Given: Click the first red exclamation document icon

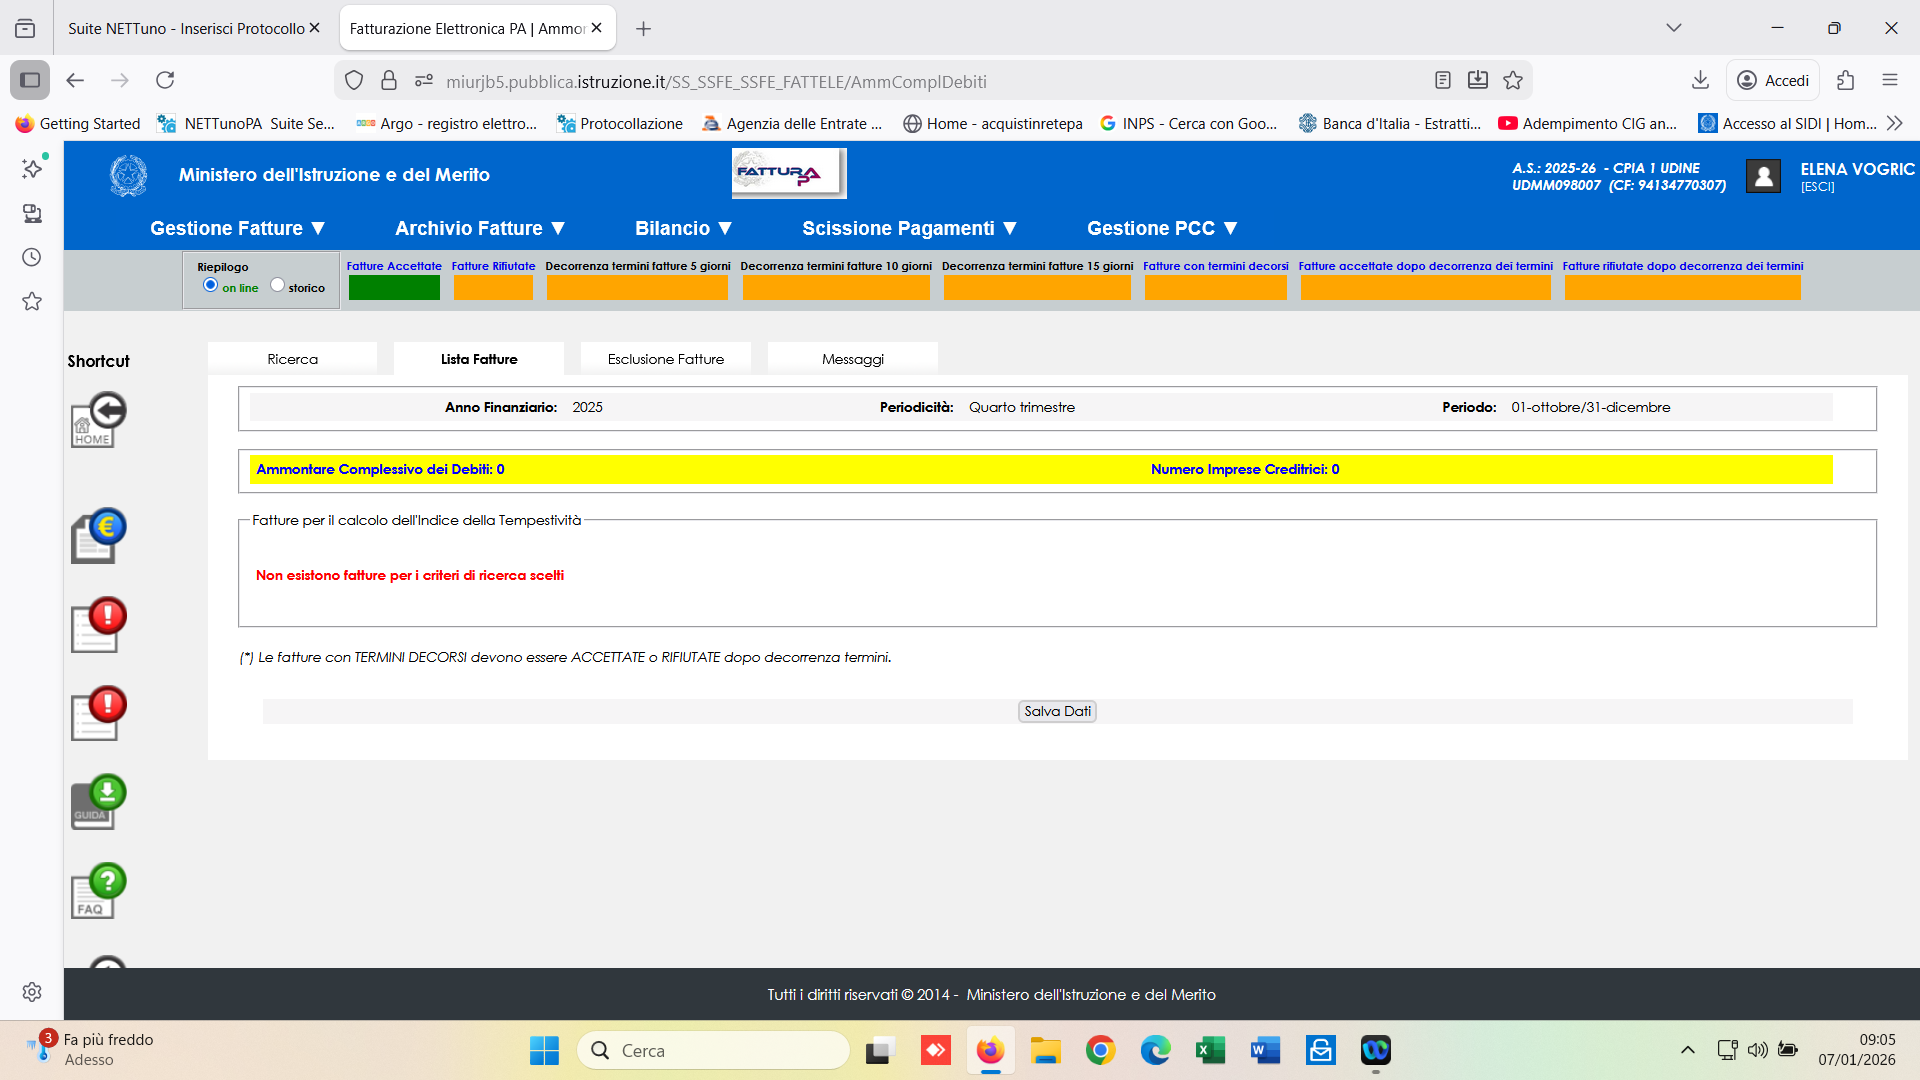Looking at the screenshot, I should coord(98,626).
